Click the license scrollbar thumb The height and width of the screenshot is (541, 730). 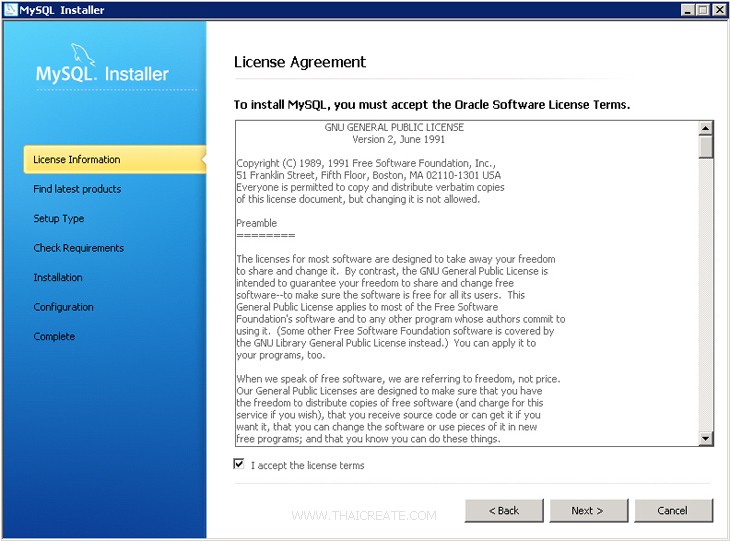[706, 147]
